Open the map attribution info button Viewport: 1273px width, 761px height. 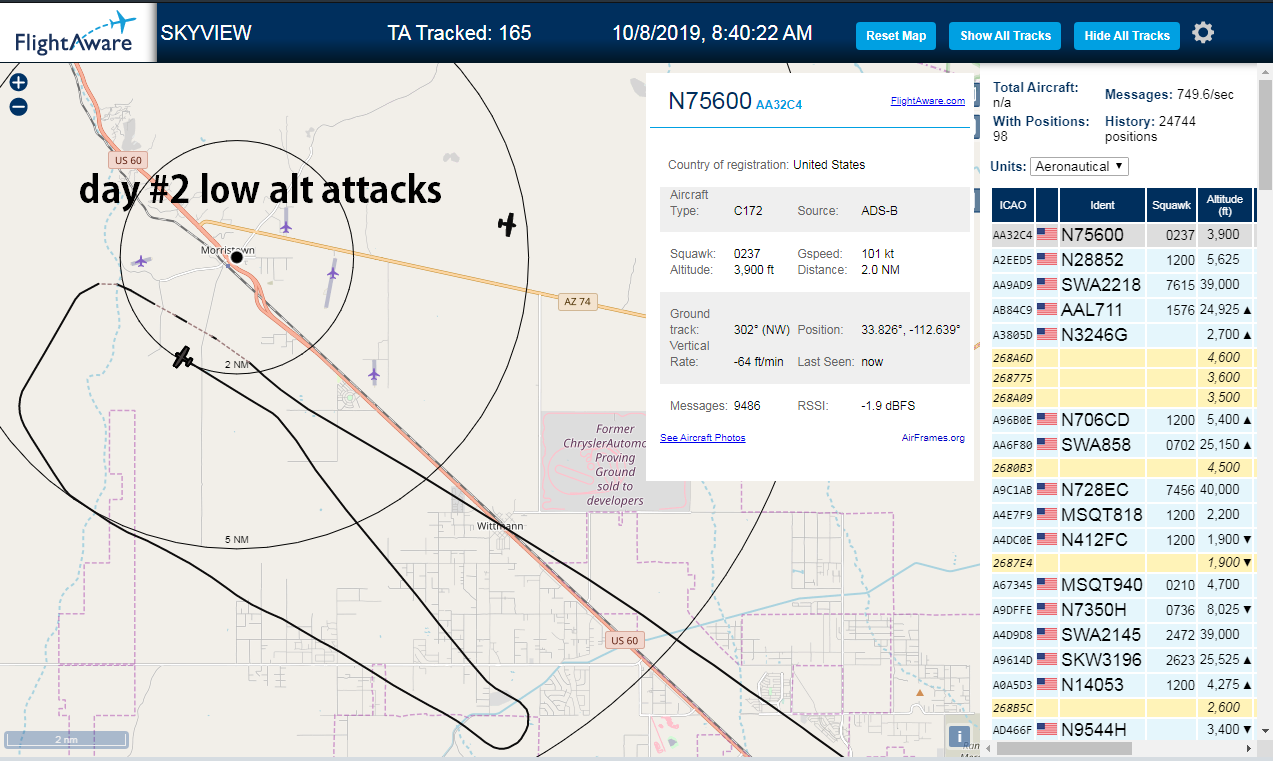tap(960, 737)
